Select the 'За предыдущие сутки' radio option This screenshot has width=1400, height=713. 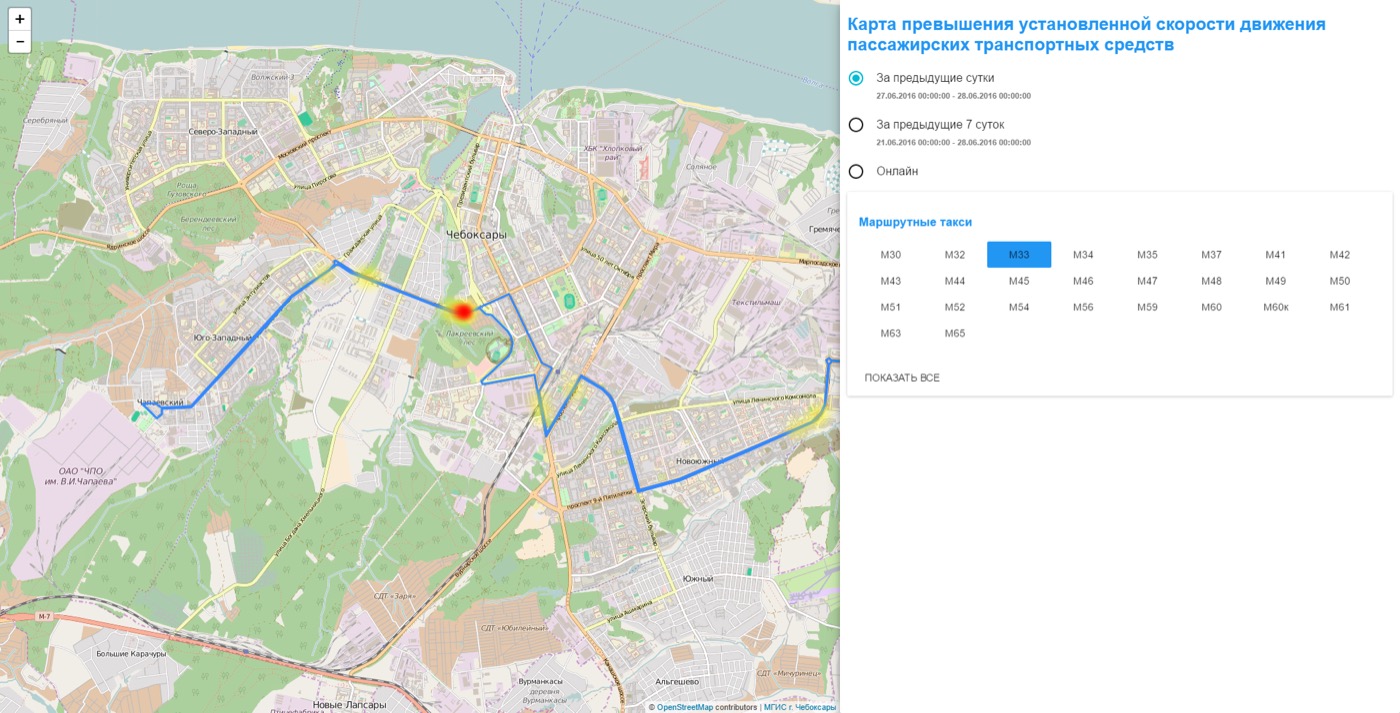856,78
